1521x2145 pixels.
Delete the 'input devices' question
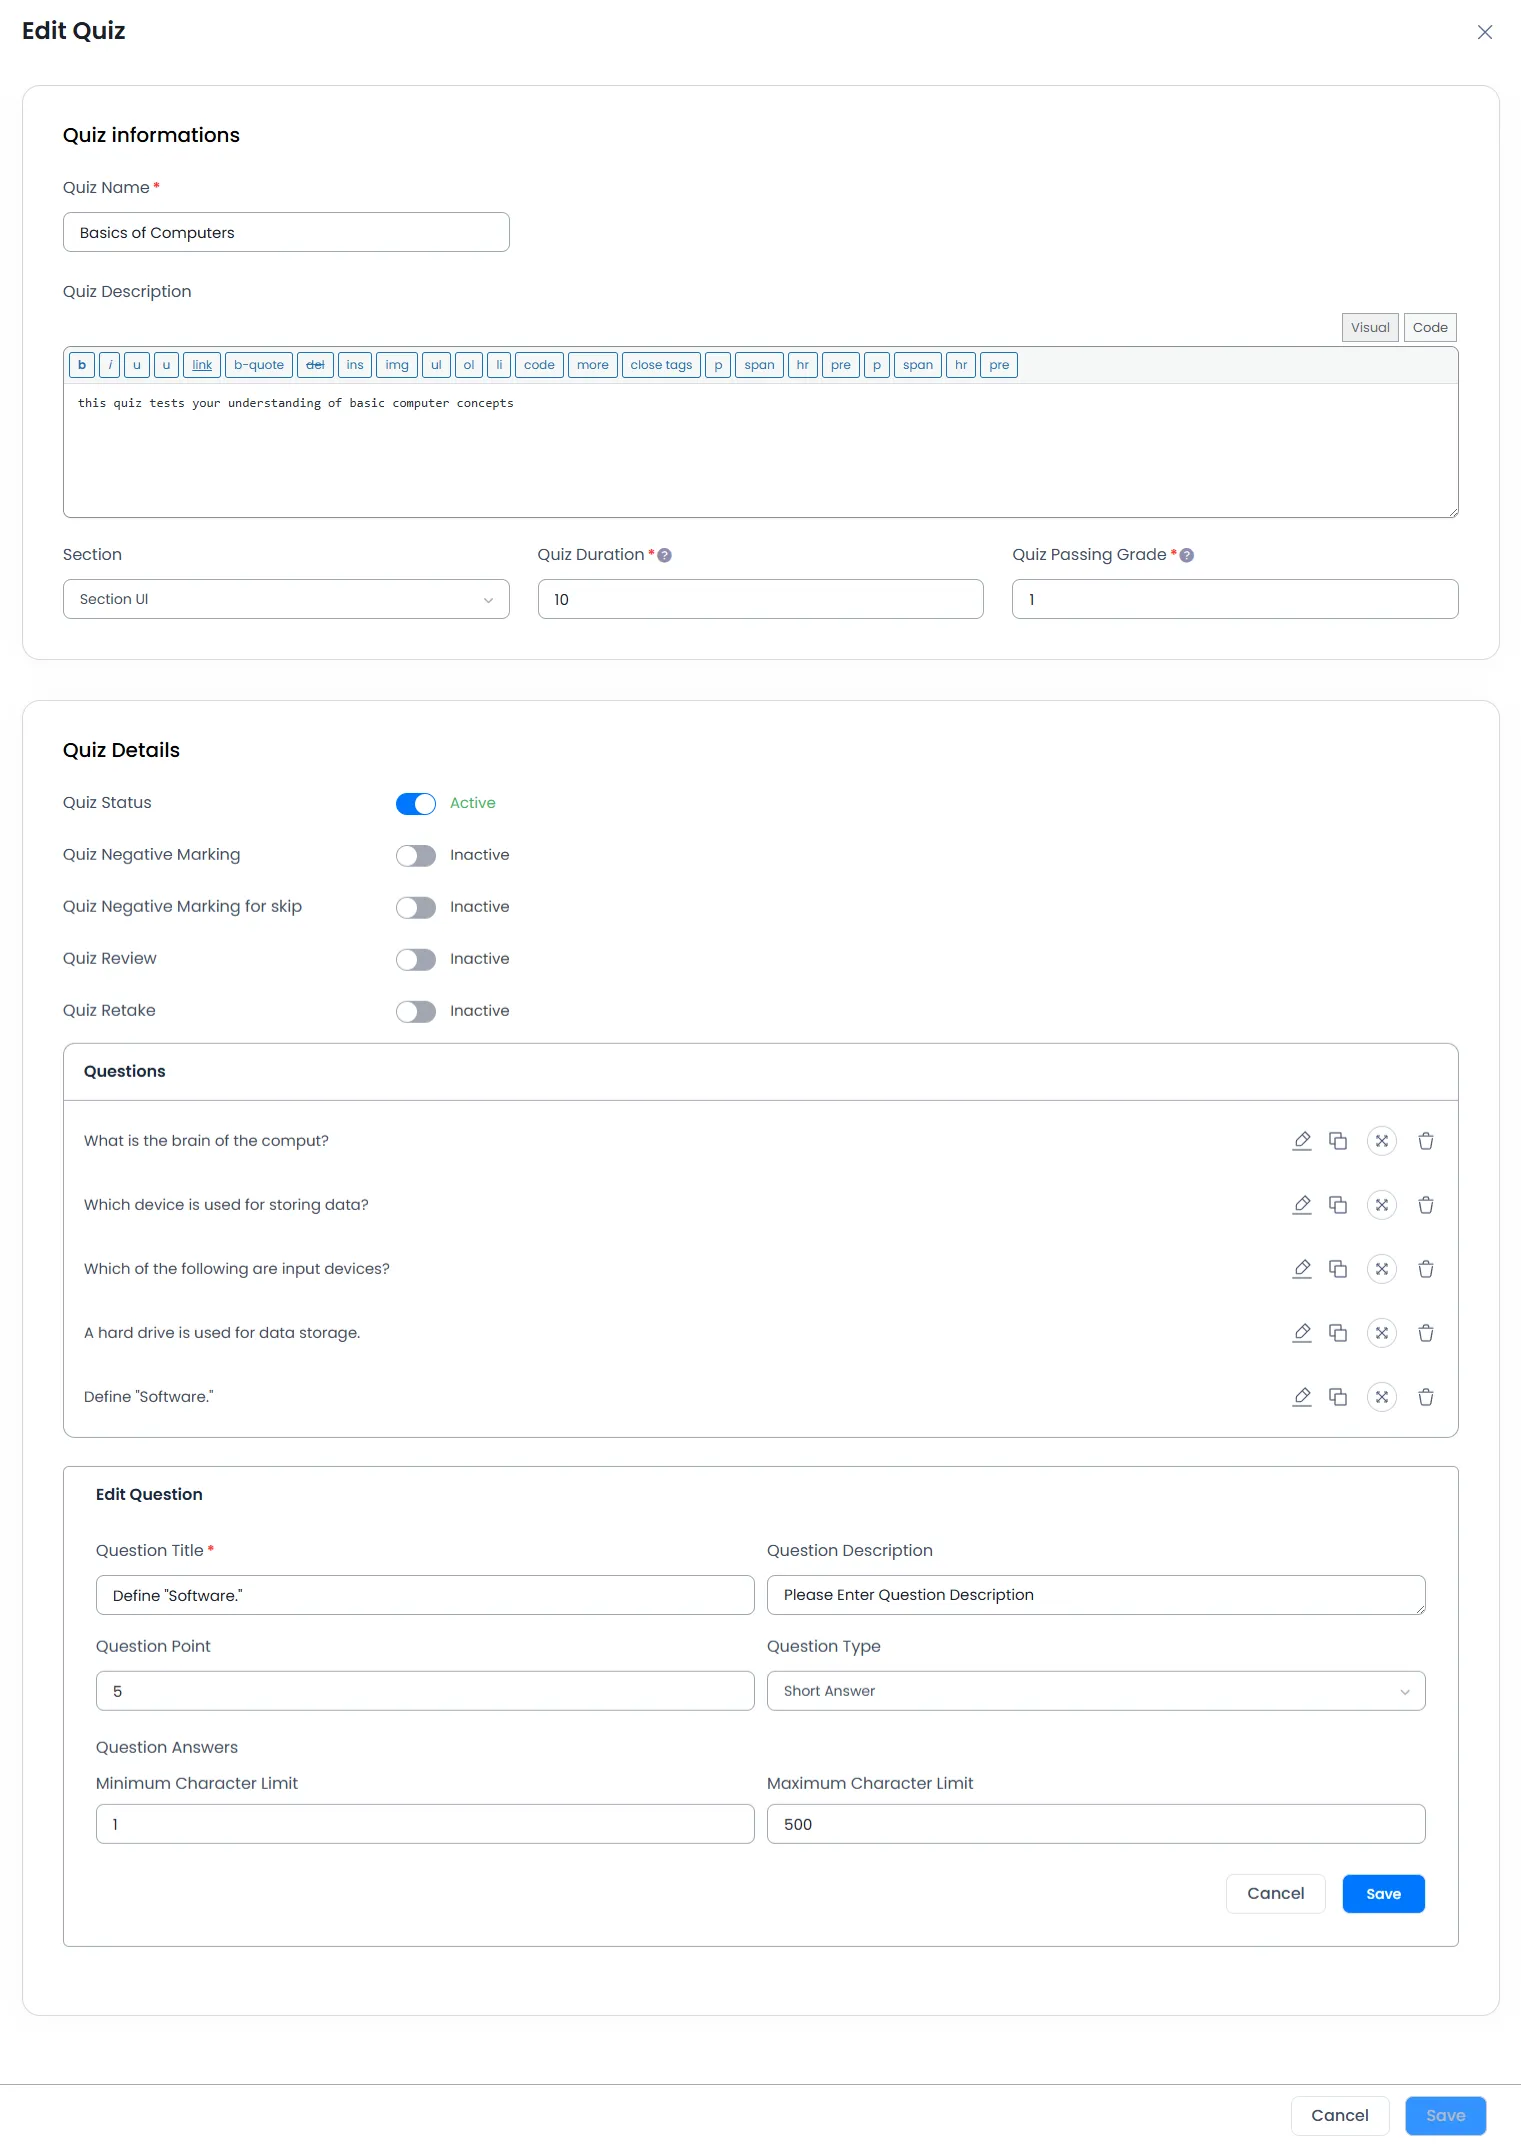tap(1425, 1269)
